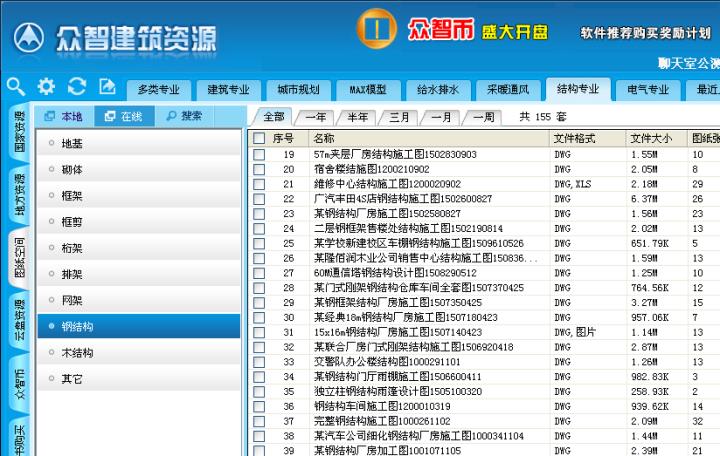Select 框架 in the category list
This screenshot has height=456, width=720.
[72, 196]
